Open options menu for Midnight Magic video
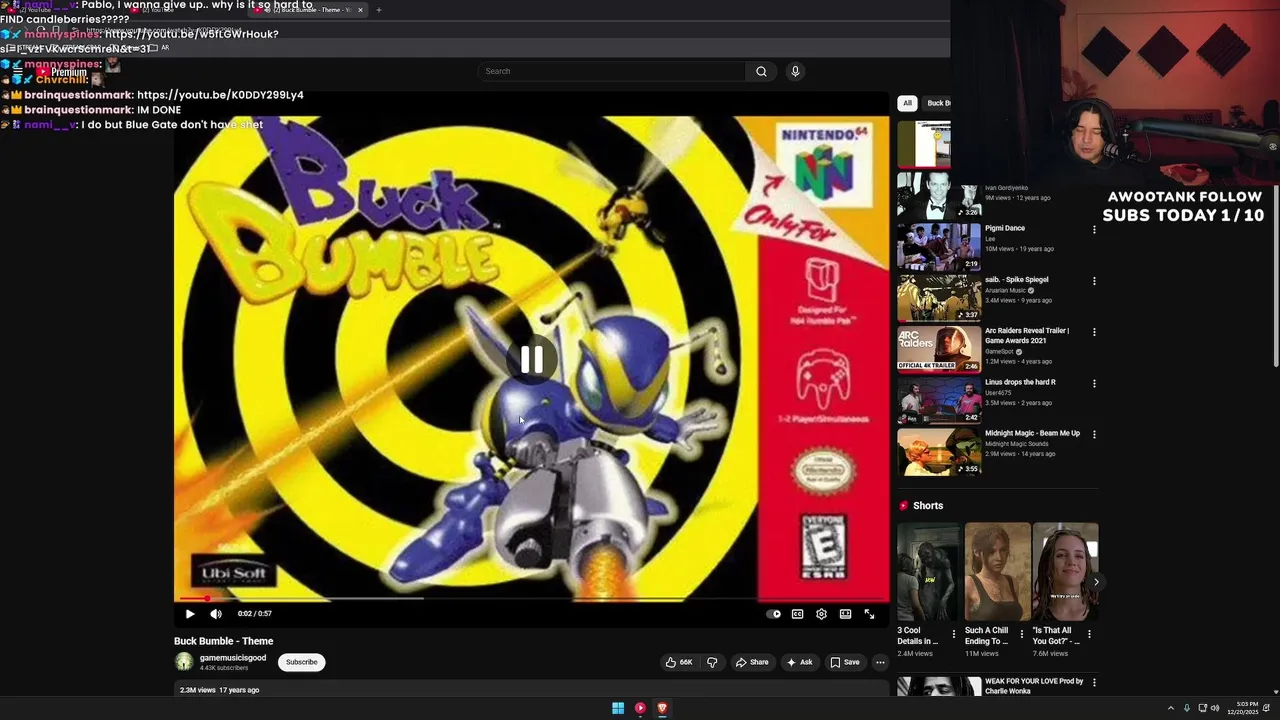This screenshot has height=720, width=1280. pos(1094,434)
